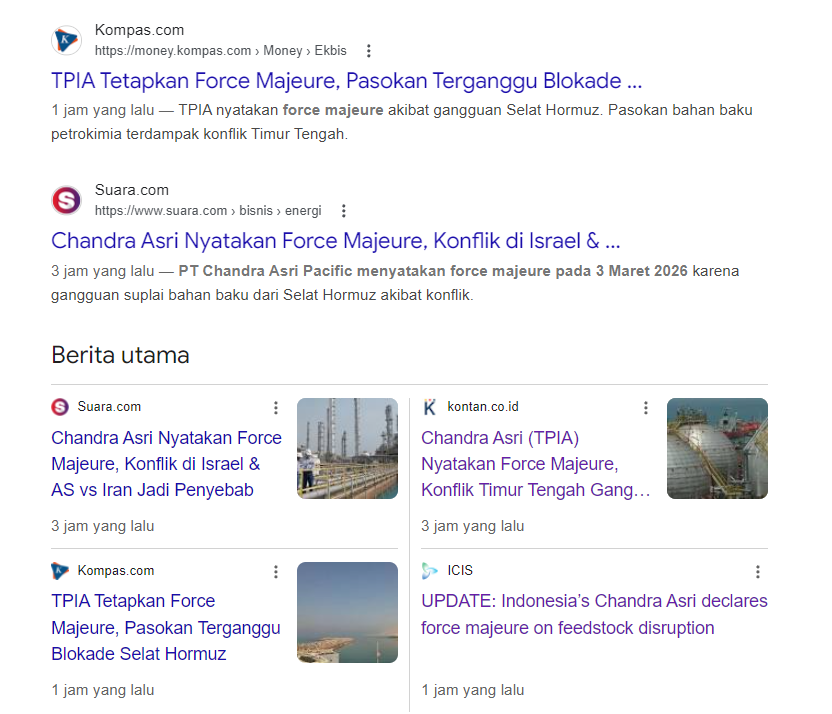Open three-dot menu on Suara.com news card
The height and width of the screenshot is (714, 832).
[x=276, y=407]
